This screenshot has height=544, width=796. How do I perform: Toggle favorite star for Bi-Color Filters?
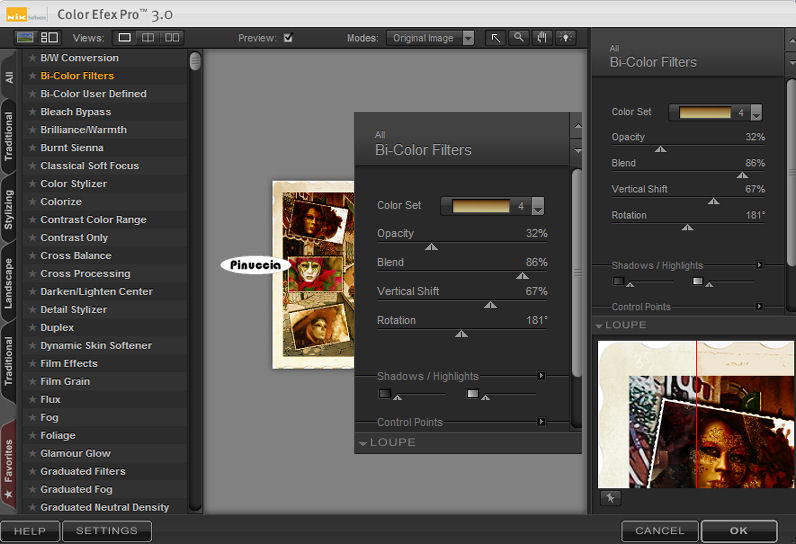tap(32, 76)
